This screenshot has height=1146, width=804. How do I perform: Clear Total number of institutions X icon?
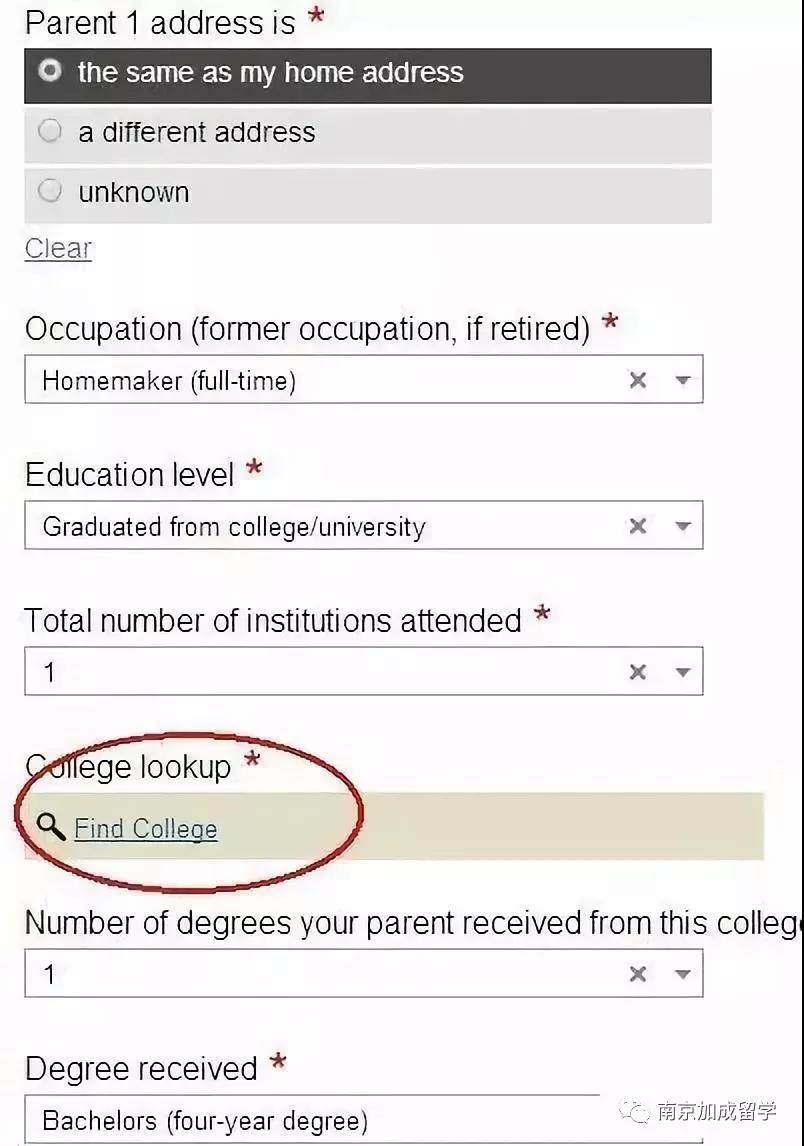pos(638,672)
